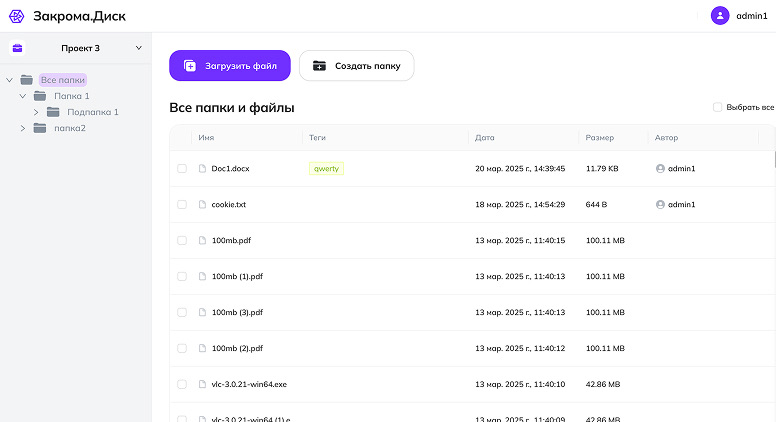Viewport: 776px width, 422px height.
Task: Sort by the Размер column header
Action: point(599,138)
